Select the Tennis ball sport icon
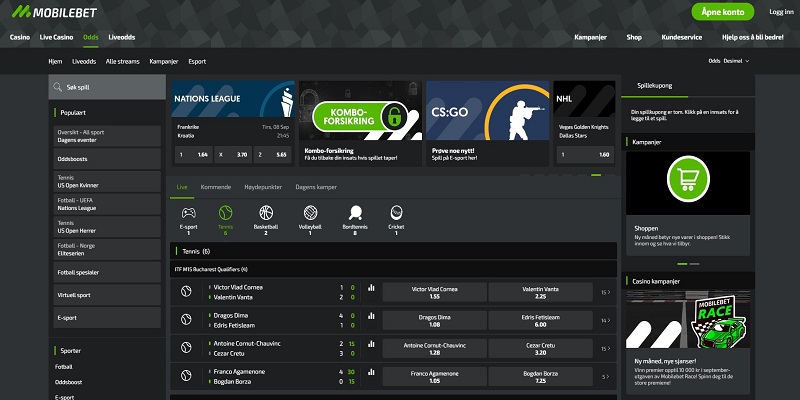800x400 pixels. click(225, 213)
